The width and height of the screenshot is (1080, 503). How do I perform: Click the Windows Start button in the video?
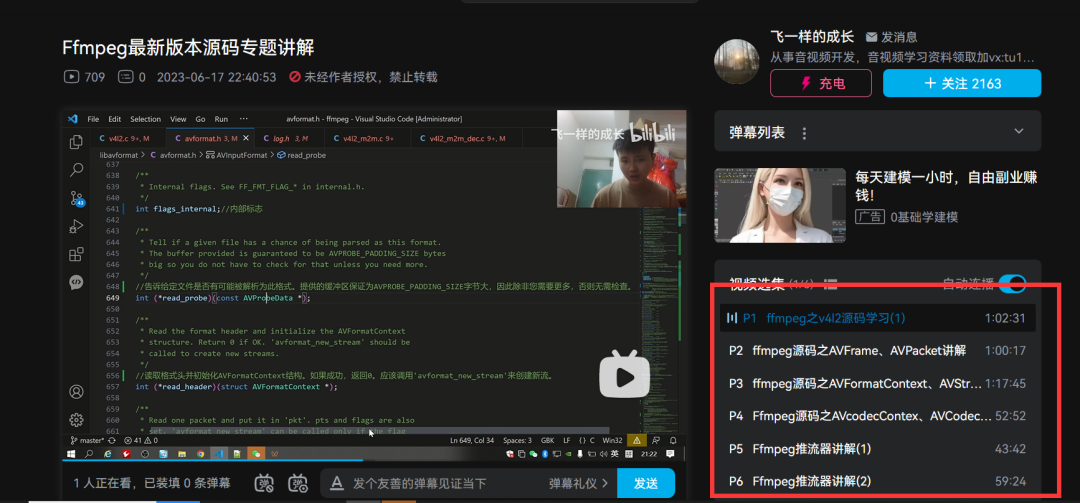pos(70,454)
